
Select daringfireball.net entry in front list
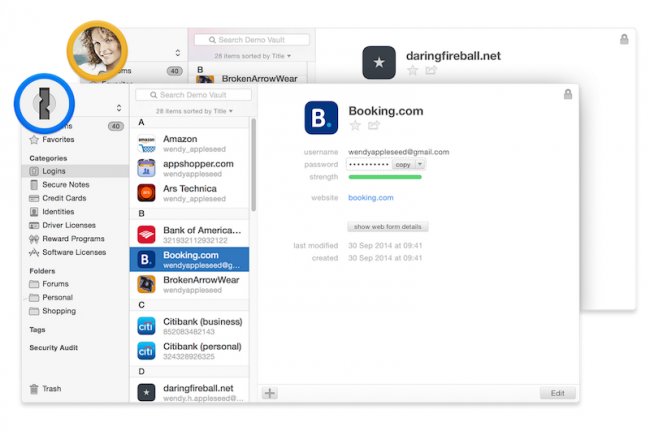[190, 392]
